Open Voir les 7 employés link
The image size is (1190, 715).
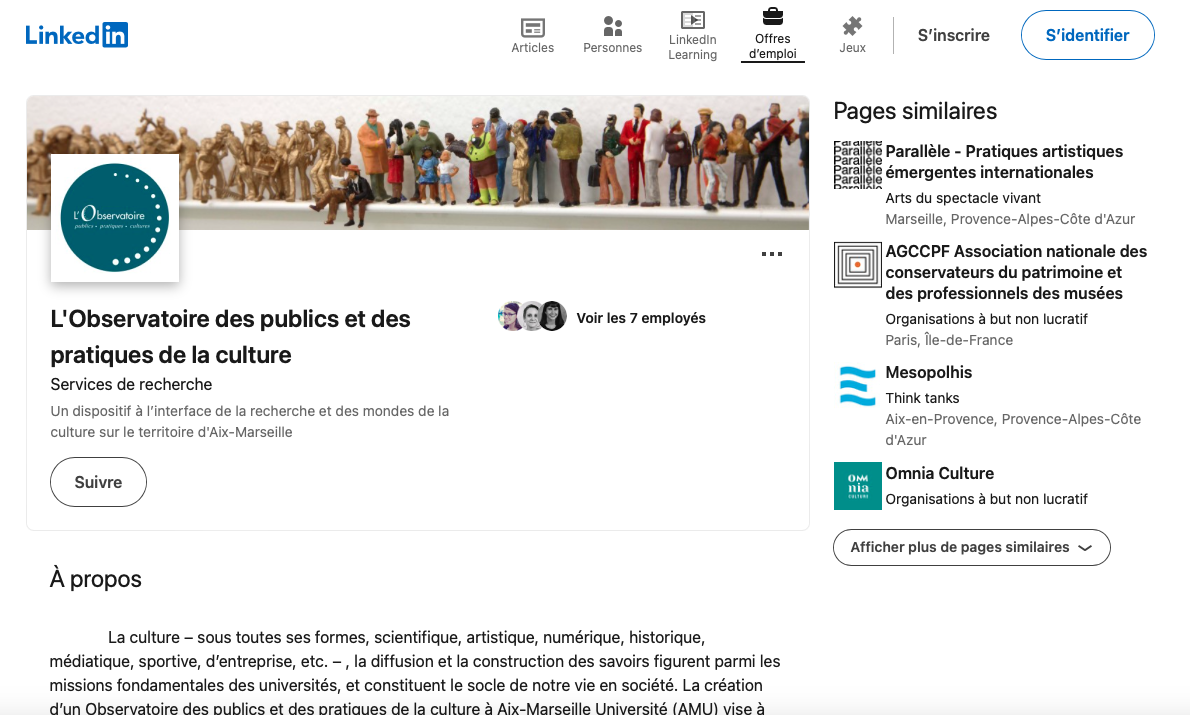click(x=641, y=318)
